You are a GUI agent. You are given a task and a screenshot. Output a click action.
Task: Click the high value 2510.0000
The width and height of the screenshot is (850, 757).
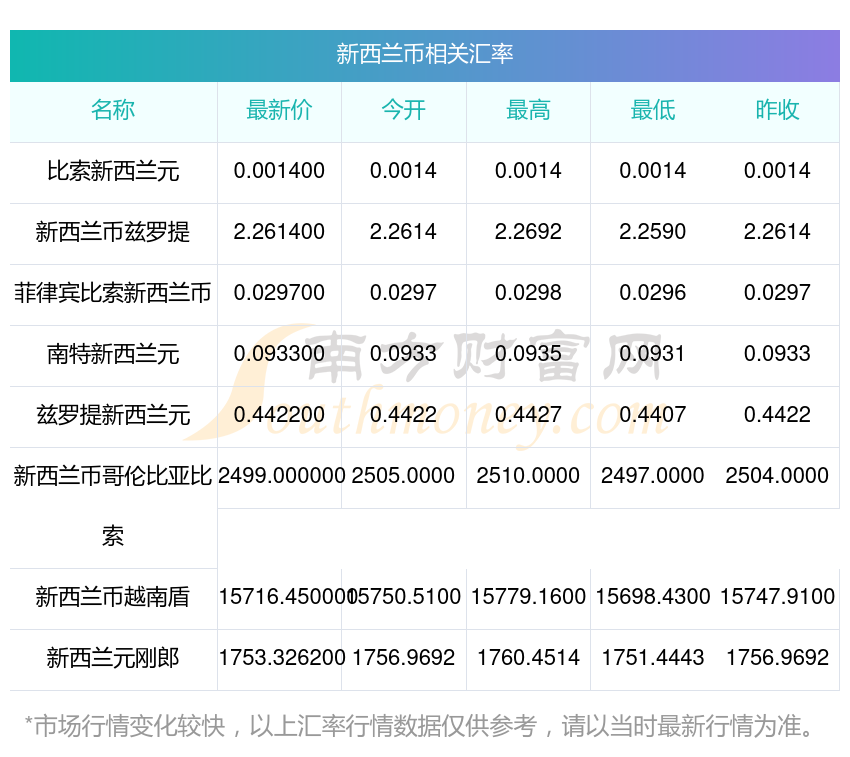pos(528,476)
